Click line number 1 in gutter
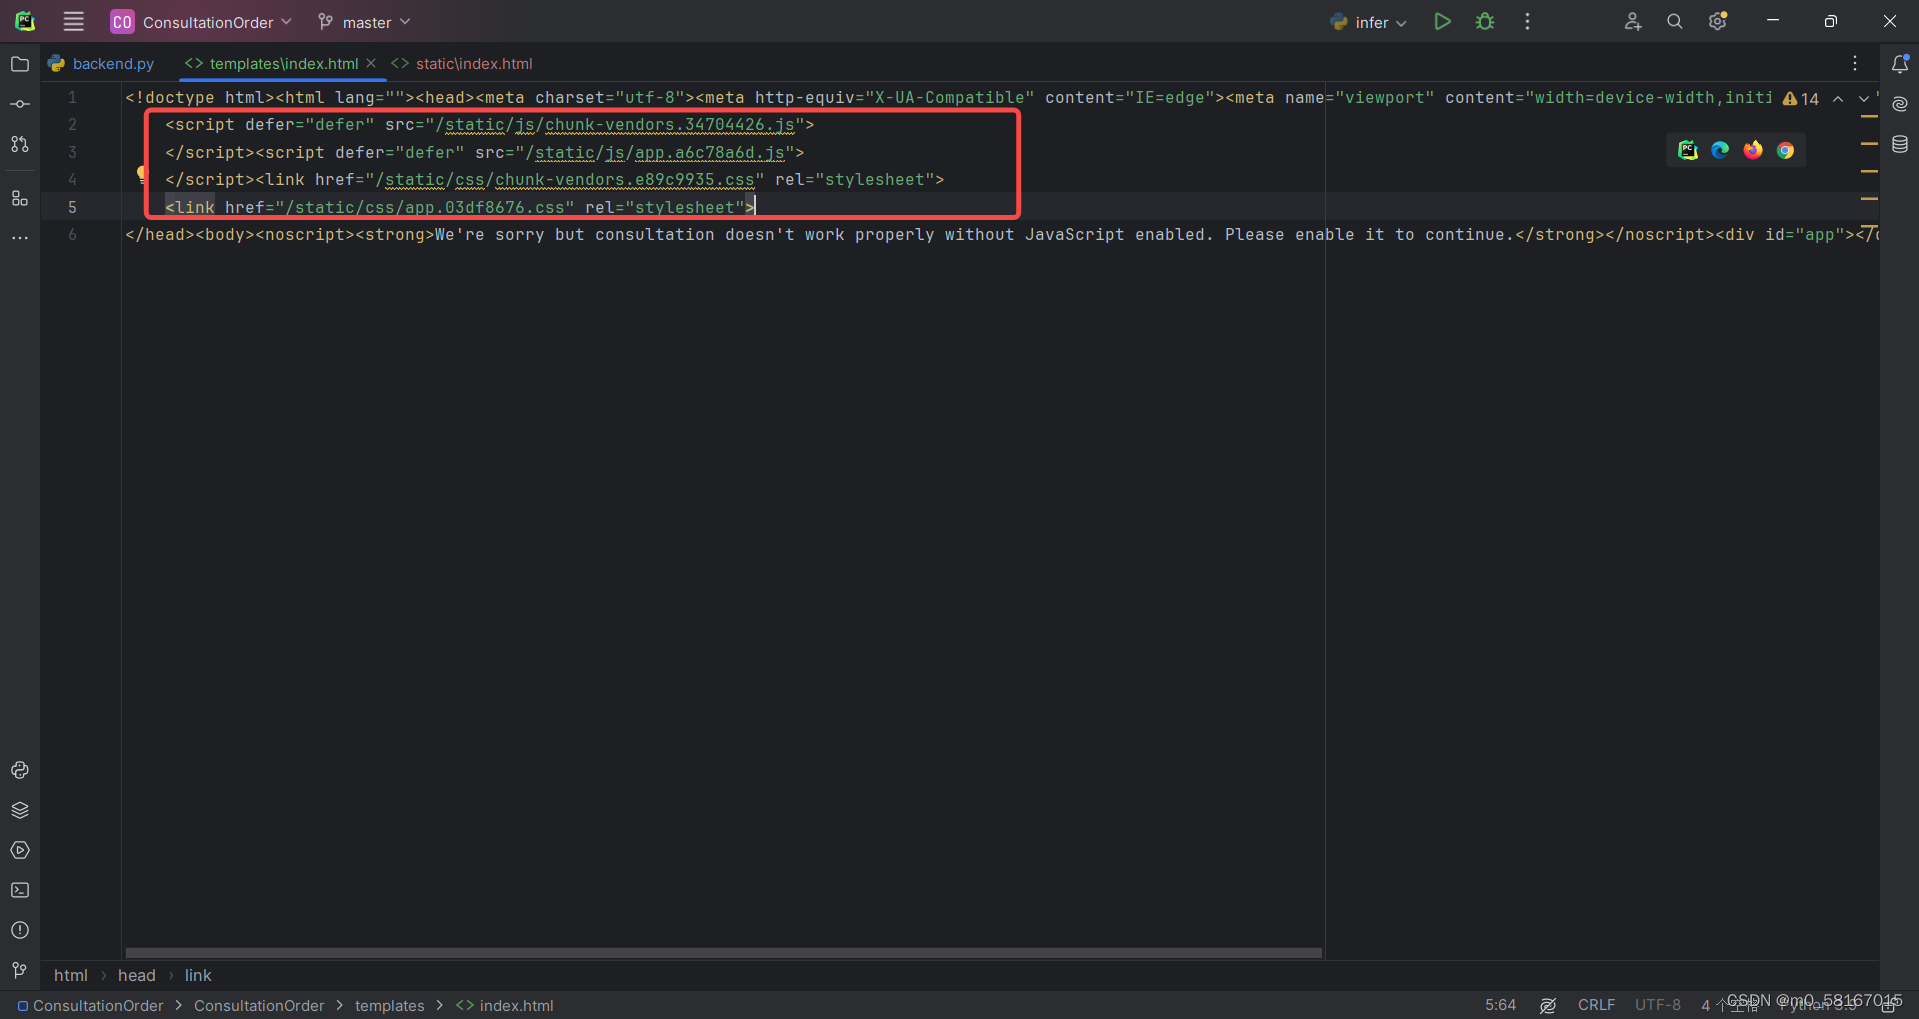This screenshot has height=1019, width=1919. (72, 97)
